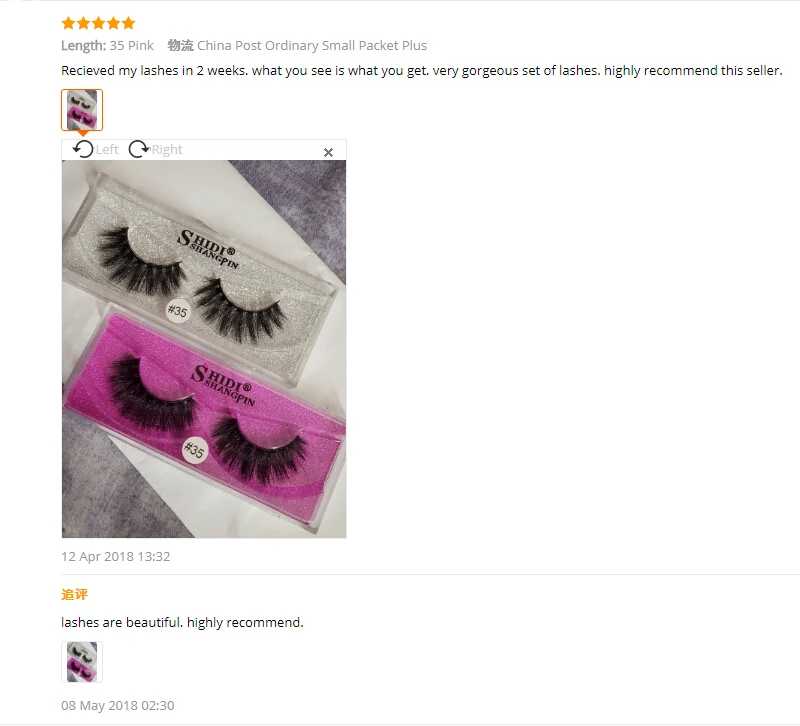The height and width of the screenshot is (726, 800).
Task: Click the '物流' logistics label
Action: point(181,45)
